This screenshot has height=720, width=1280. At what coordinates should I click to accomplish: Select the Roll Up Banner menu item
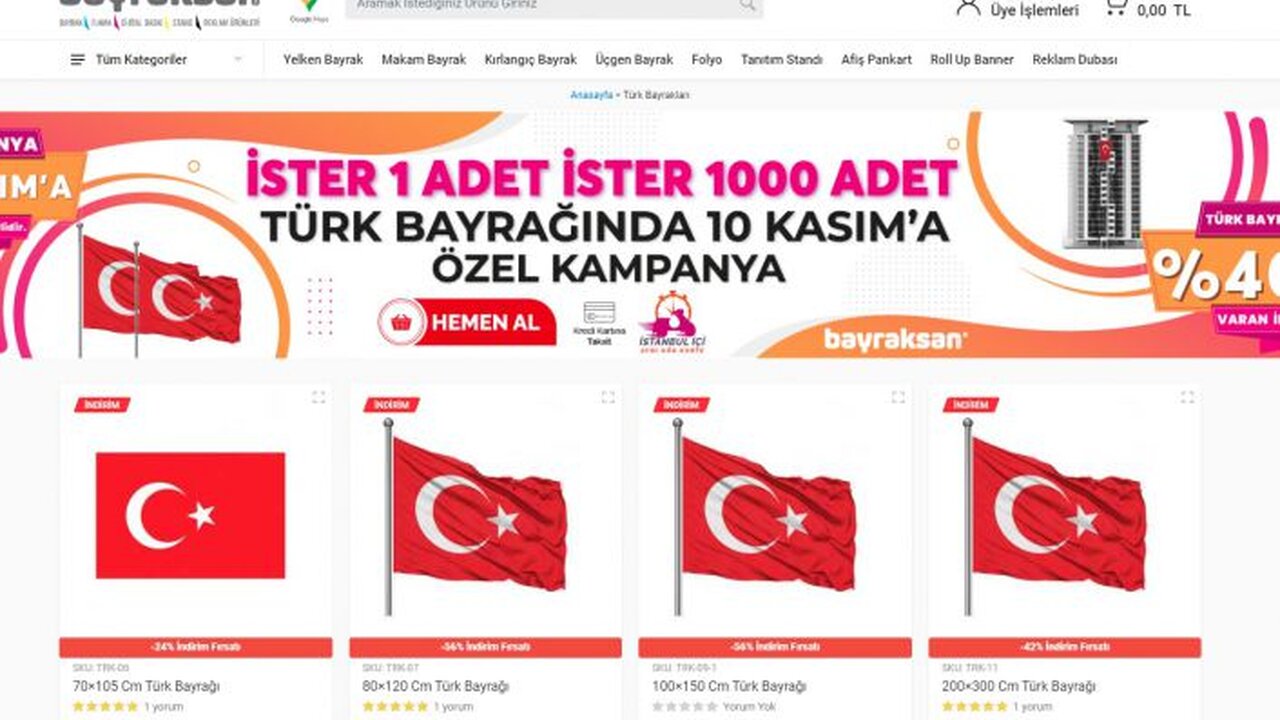(x=971, y=60)
